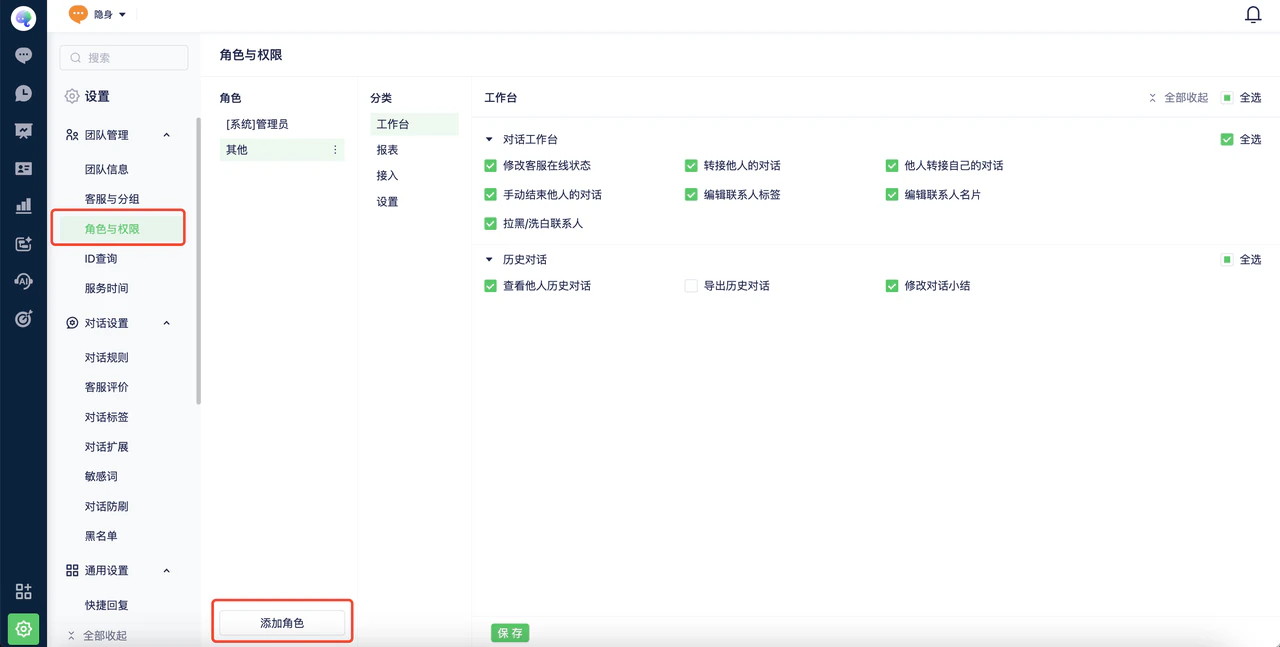Uncheck 修改客服在线状态
1280x647 pixels.
490,166
